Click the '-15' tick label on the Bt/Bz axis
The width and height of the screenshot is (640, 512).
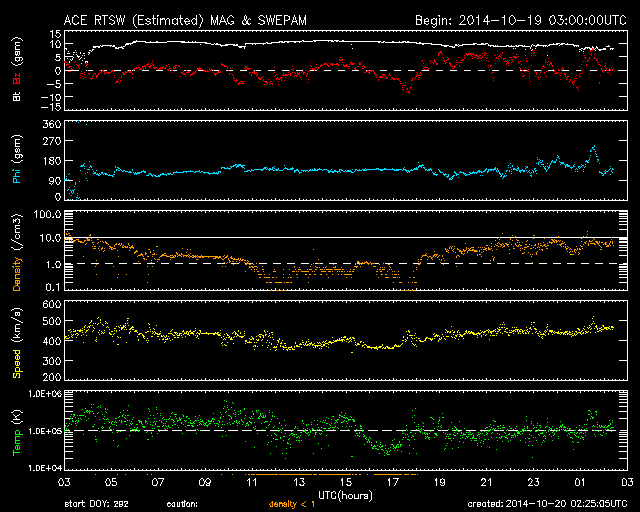pyautogui.click(x=51, y=107)
